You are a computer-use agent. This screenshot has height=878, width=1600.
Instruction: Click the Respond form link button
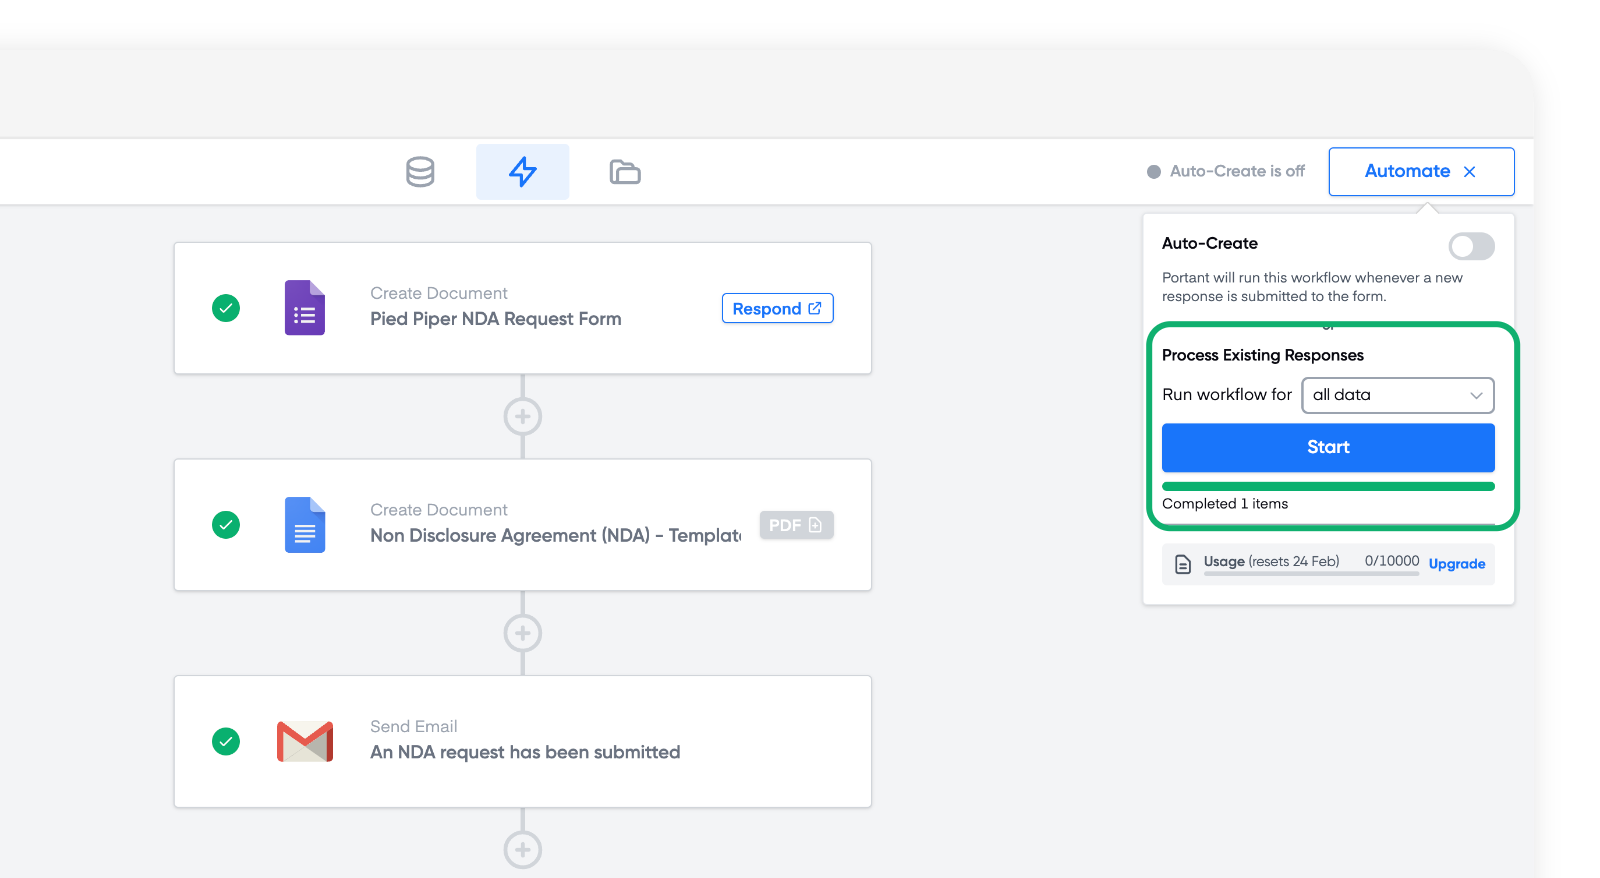(777, 309)
